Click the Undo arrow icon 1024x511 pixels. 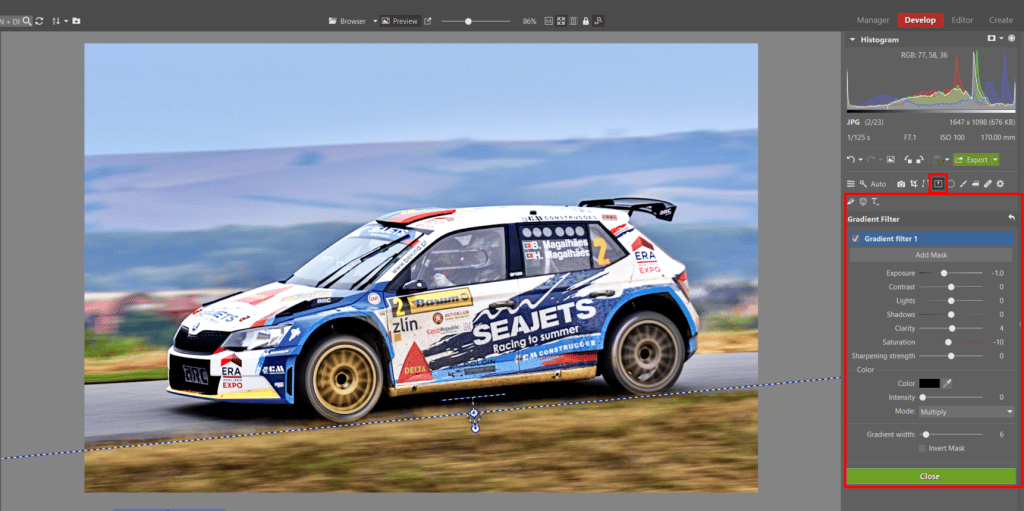click(x=850, y=159)
